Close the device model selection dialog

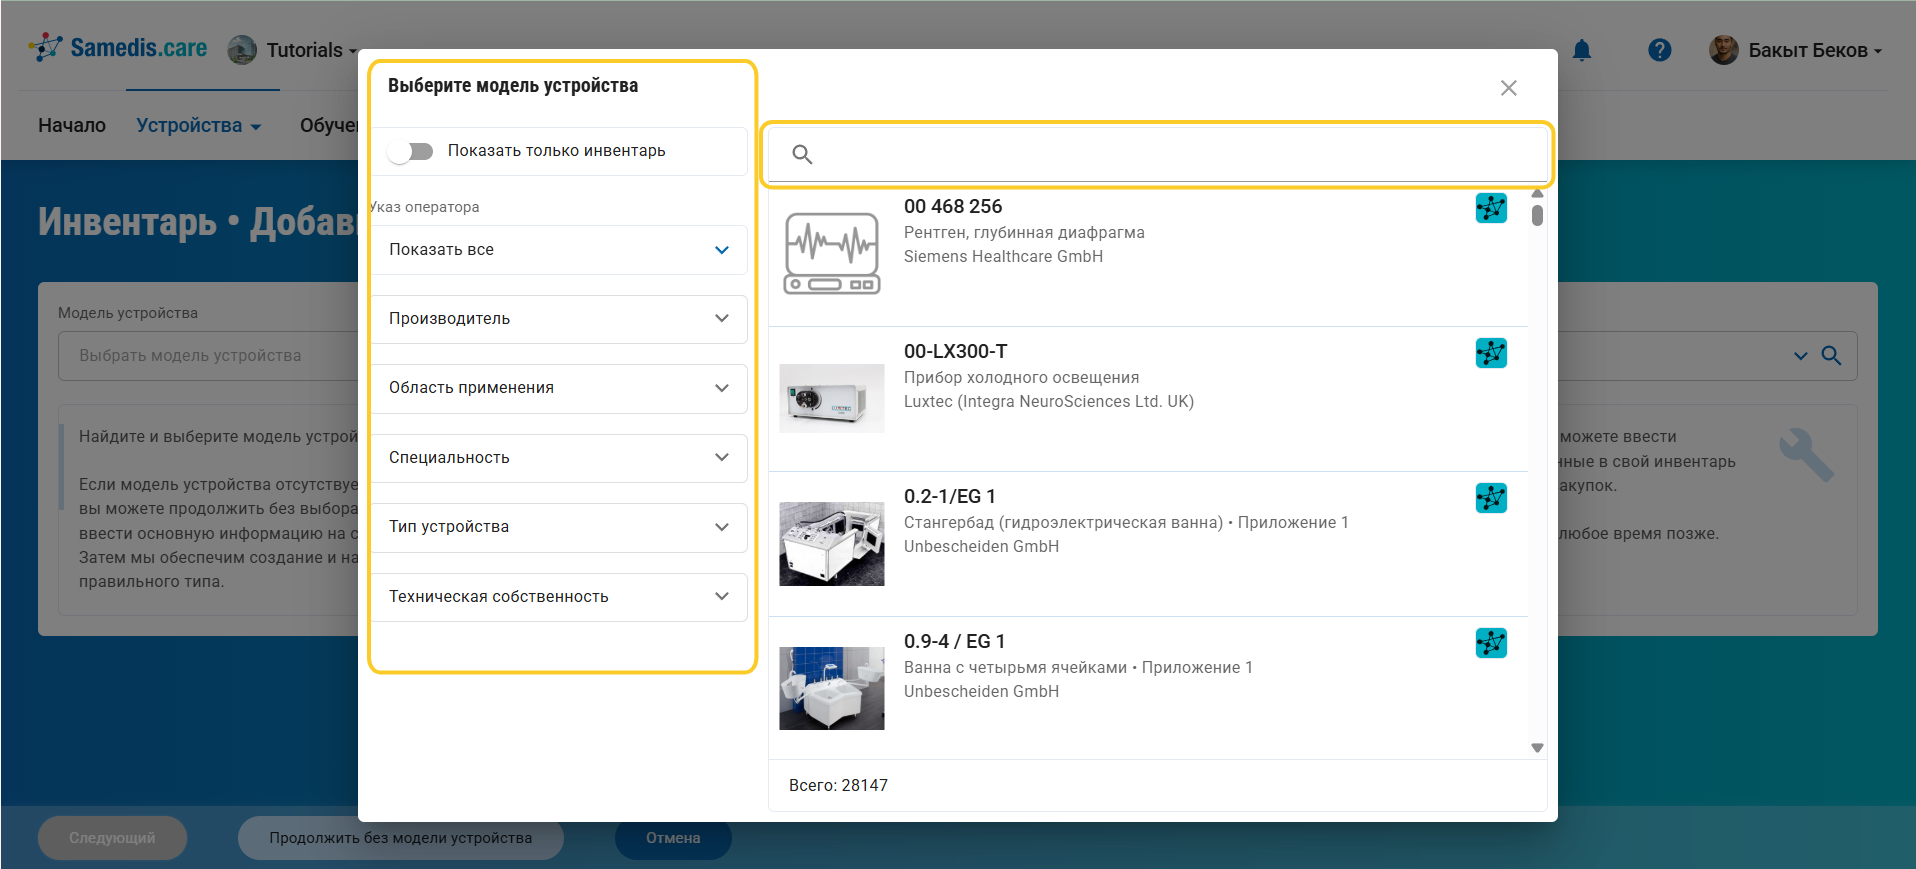pyautogui.click(x=1508, y=88)
